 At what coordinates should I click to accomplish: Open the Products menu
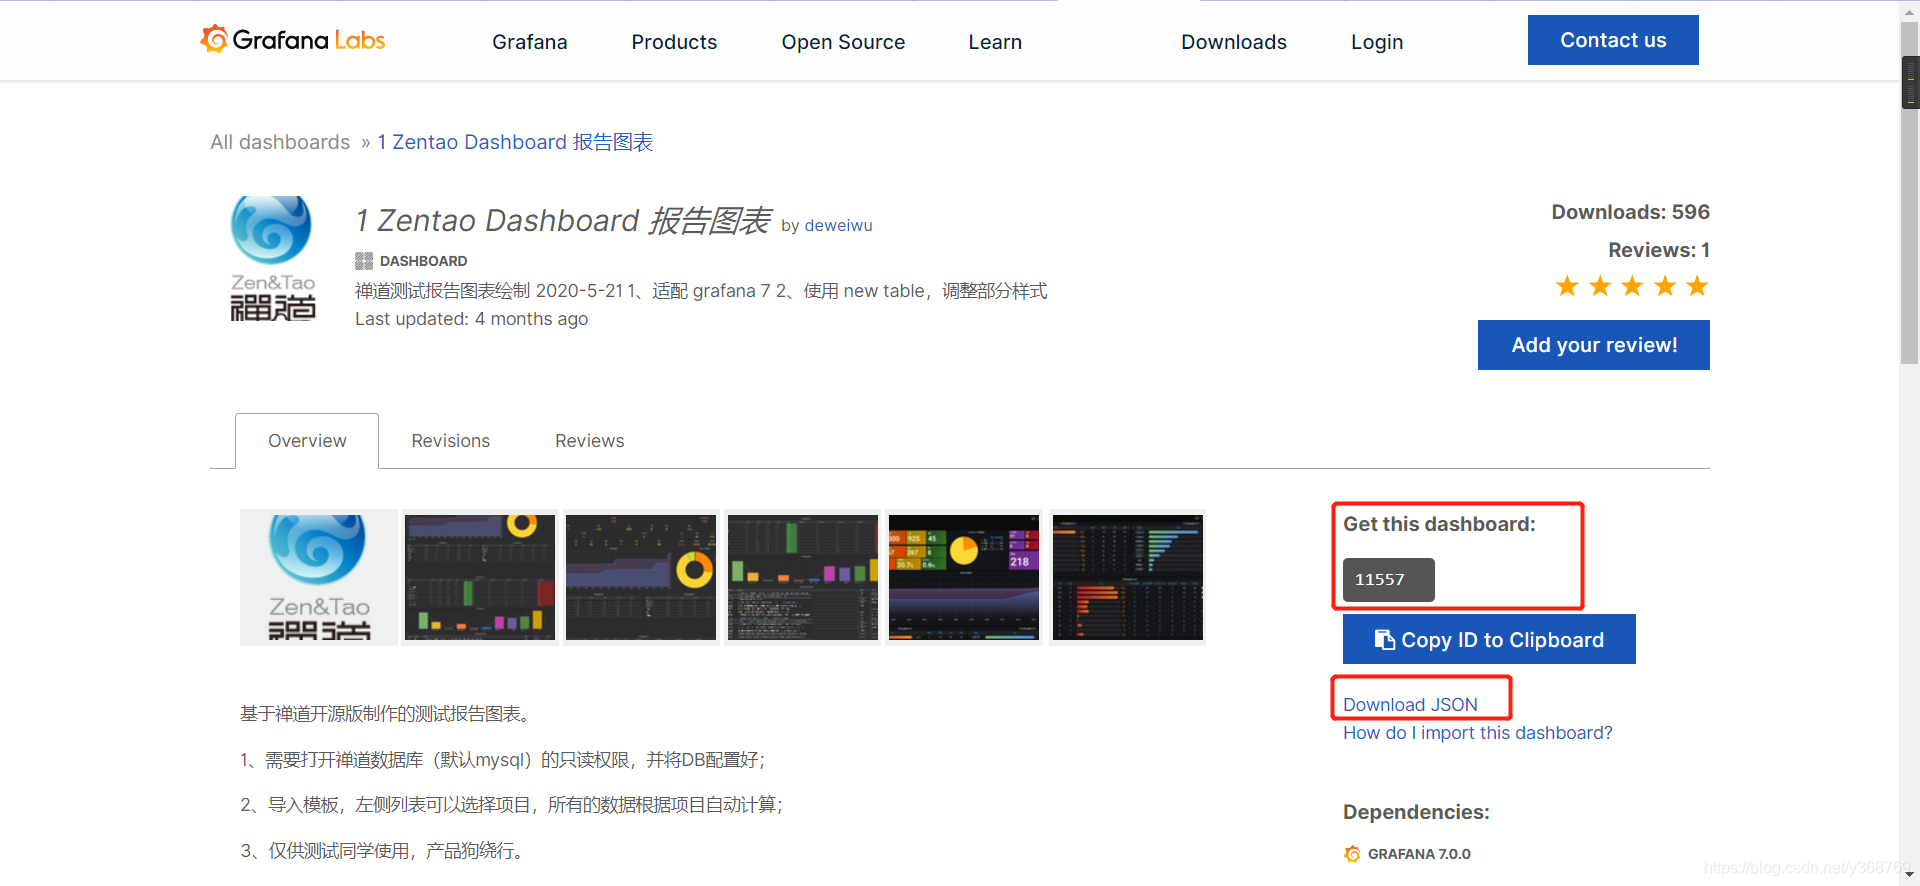[674, 42]
